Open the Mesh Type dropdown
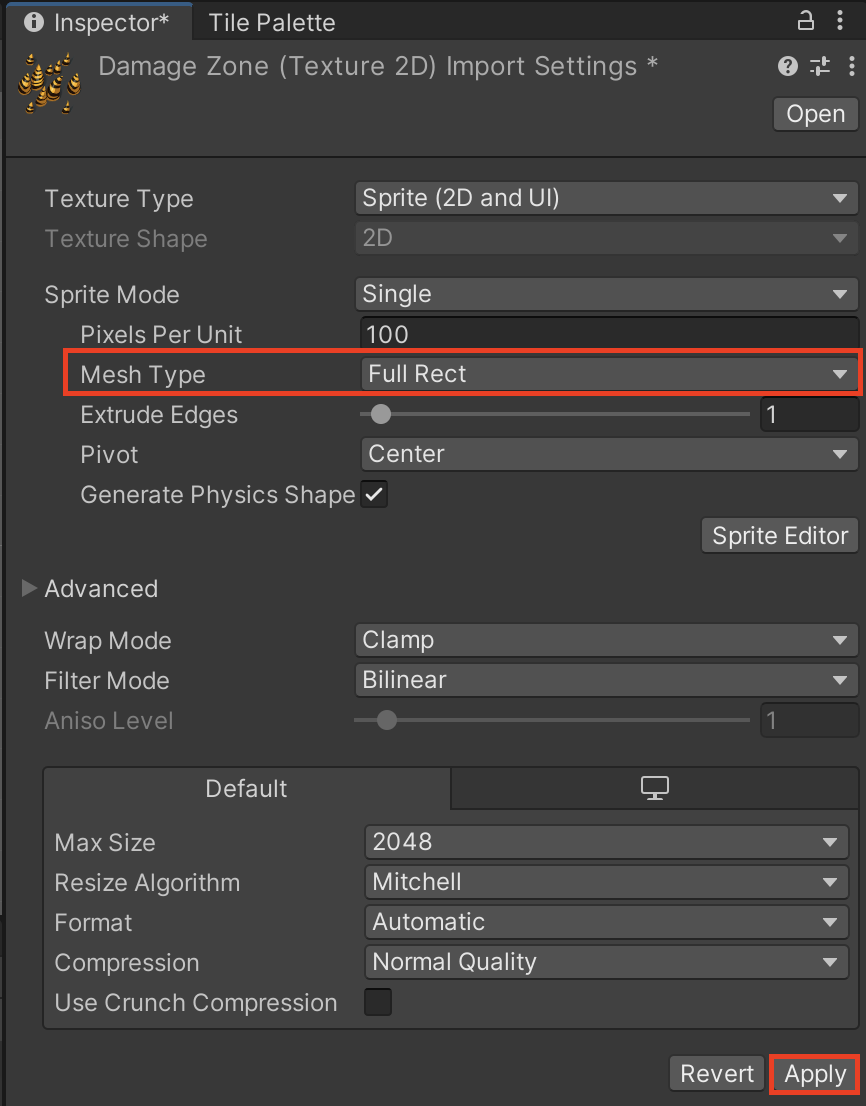 click(606, 374)
